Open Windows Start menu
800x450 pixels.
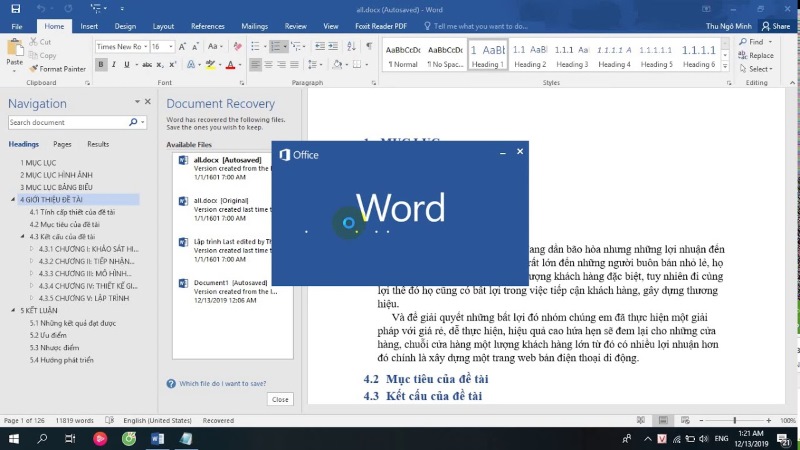(14, 439)
